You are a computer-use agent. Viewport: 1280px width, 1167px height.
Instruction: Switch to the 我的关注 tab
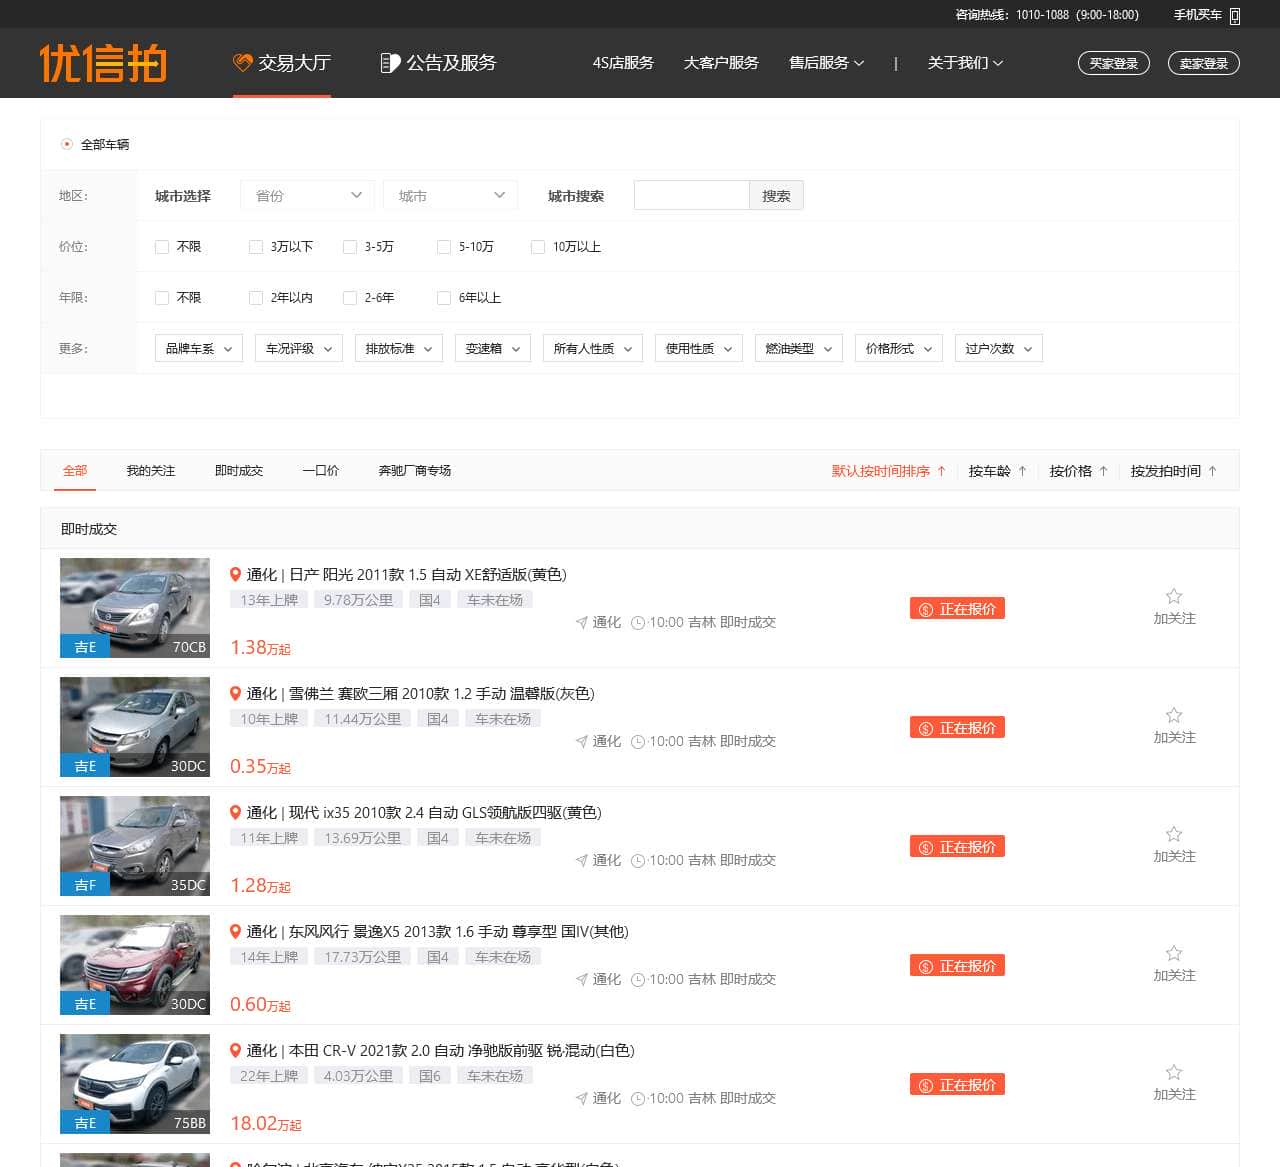(151, 471)
